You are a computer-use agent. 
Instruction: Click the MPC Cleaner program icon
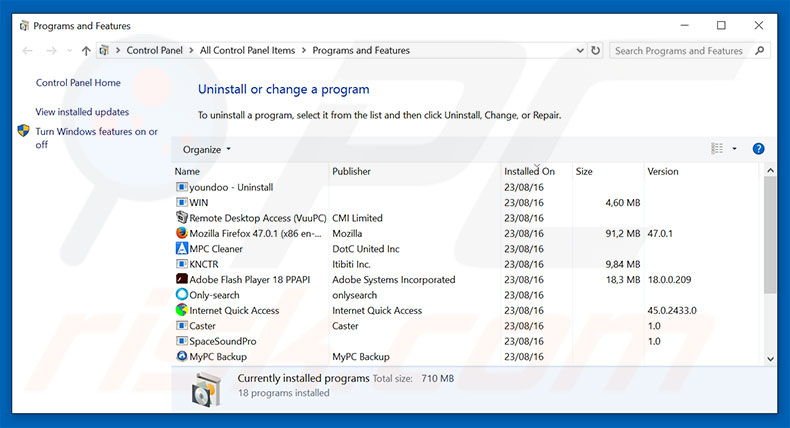coord(181,249)
